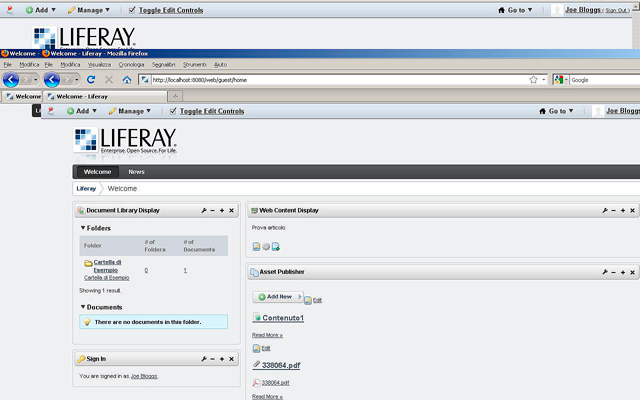Maximize the Sign In portlet
Image resolution: width=640 pixels, height=400 pixels.
222,359
